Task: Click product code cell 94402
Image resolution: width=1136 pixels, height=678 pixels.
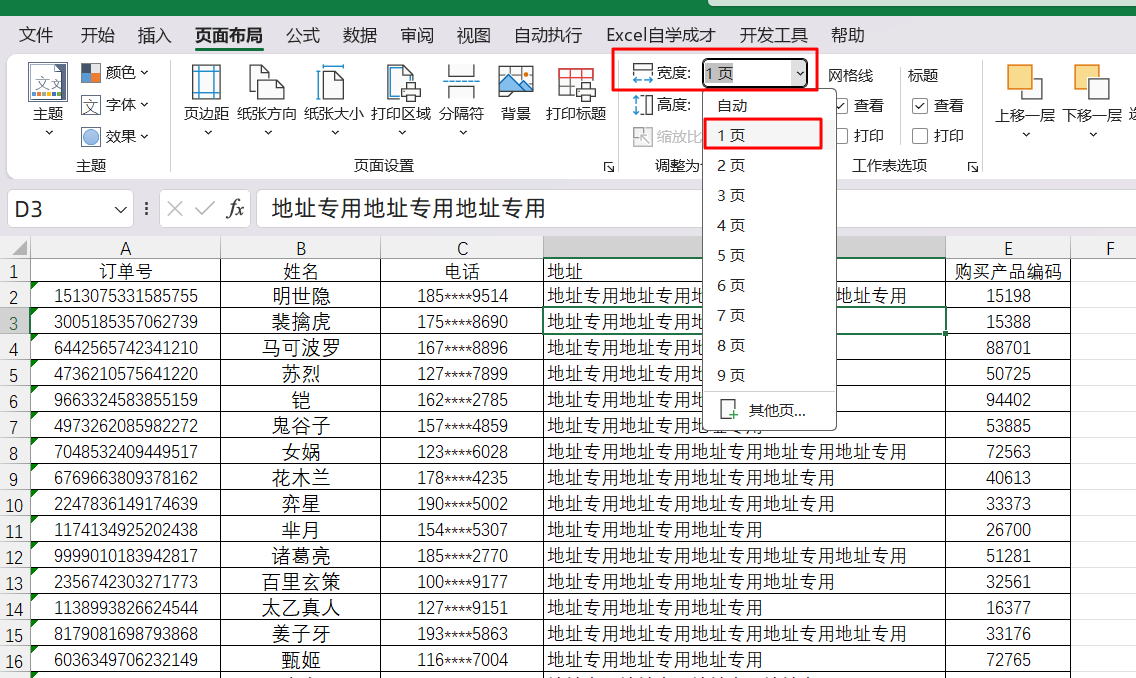Action: pos(1008,400)
